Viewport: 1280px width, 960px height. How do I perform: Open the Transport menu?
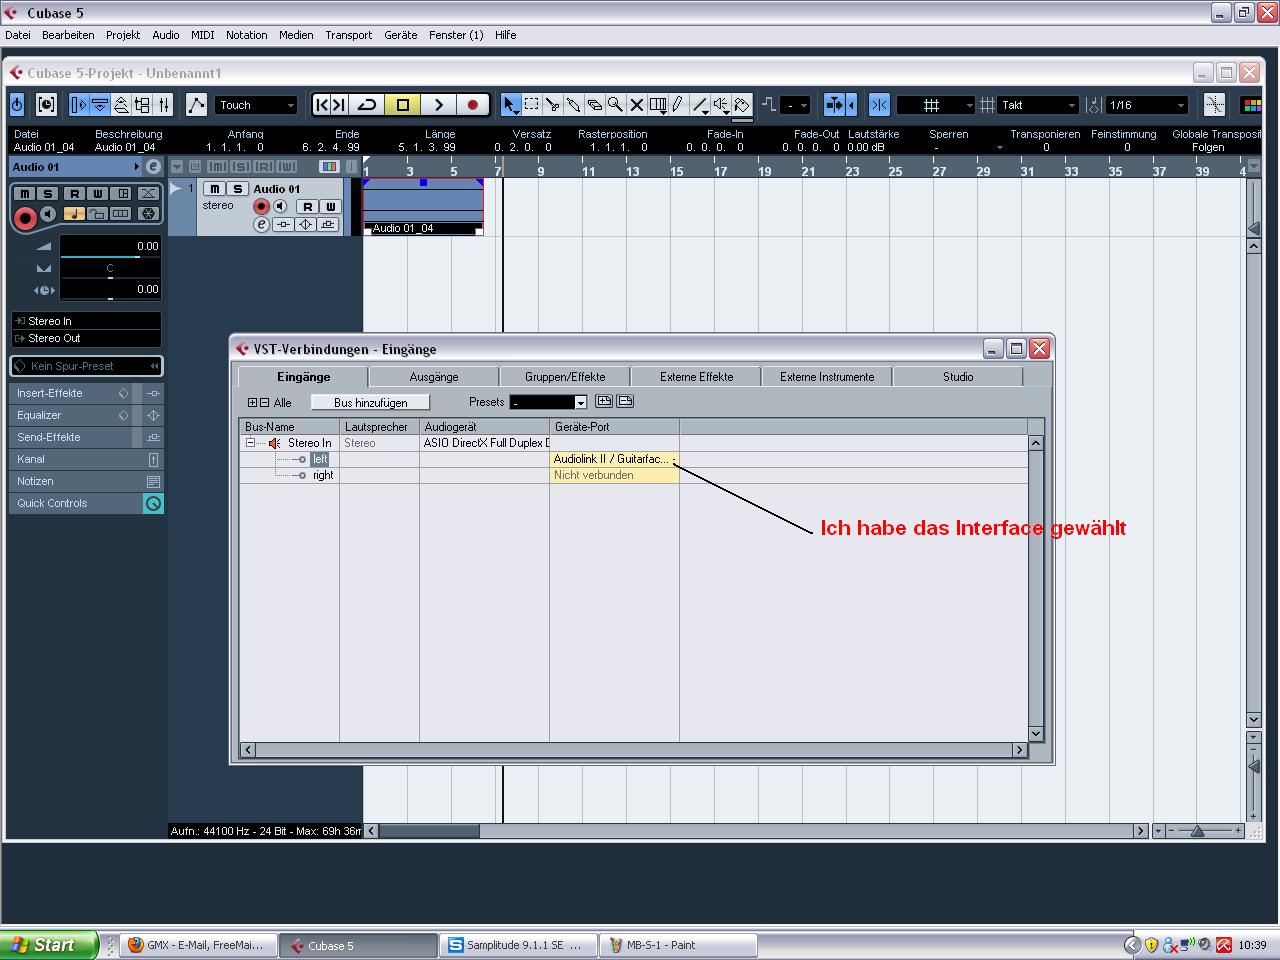[x=348, y=35]
